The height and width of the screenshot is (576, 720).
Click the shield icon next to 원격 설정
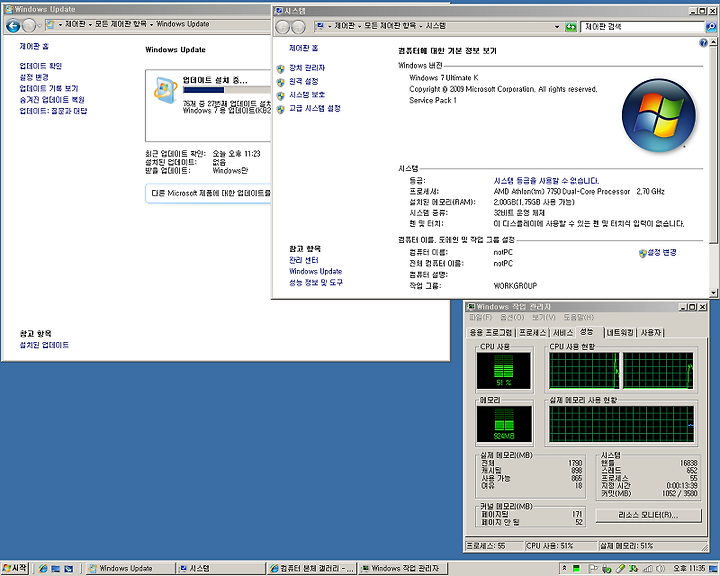pyautogui.click(x=281, y=82)
